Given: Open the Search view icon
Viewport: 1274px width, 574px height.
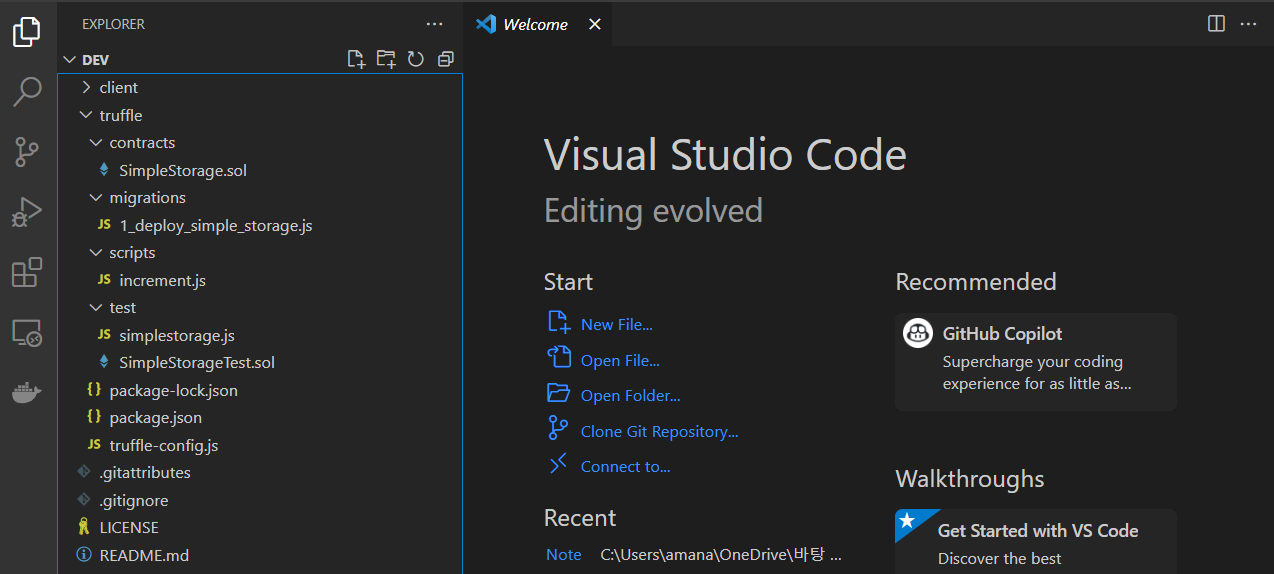Looking at the screenshot, I should (x=27, y=92).
